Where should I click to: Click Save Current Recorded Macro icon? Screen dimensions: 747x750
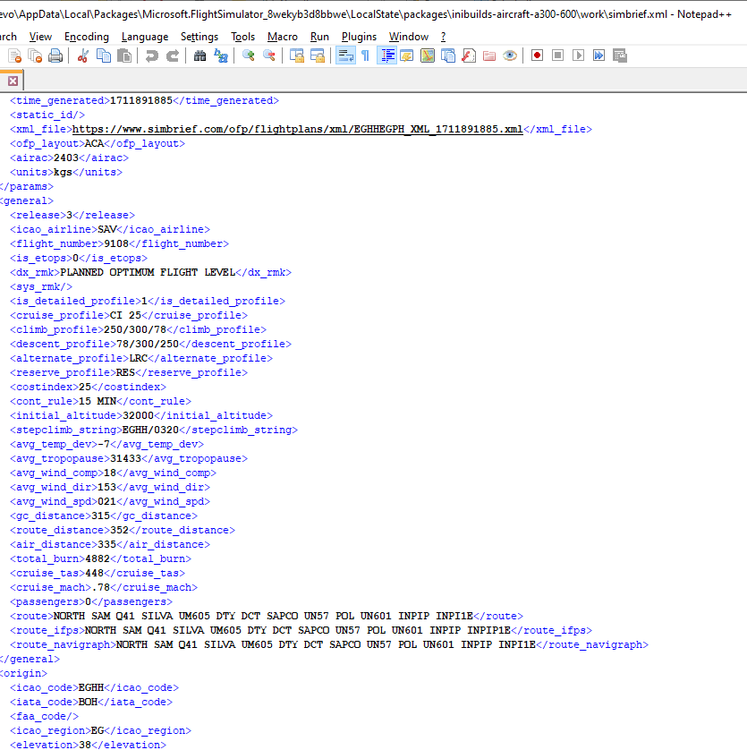[620, 55]
